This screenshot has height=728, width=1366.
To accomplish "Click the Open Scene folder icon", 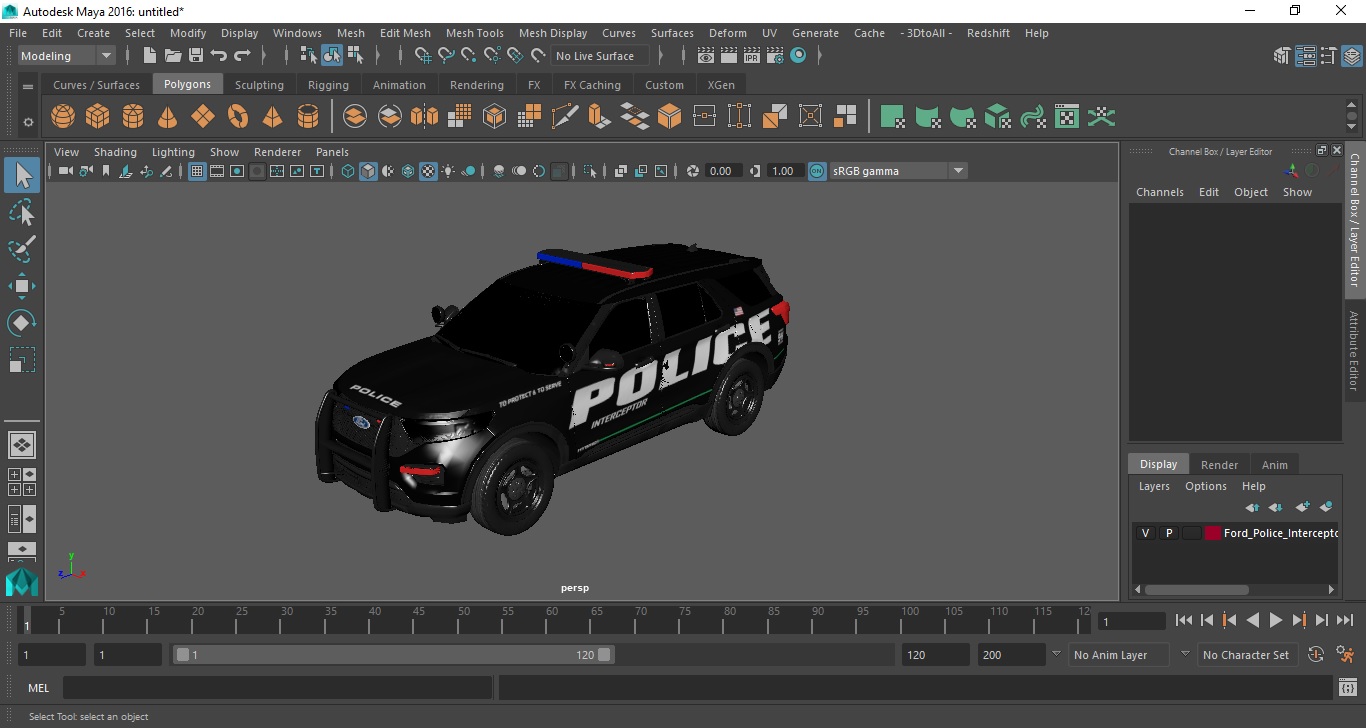I will 173,56.
